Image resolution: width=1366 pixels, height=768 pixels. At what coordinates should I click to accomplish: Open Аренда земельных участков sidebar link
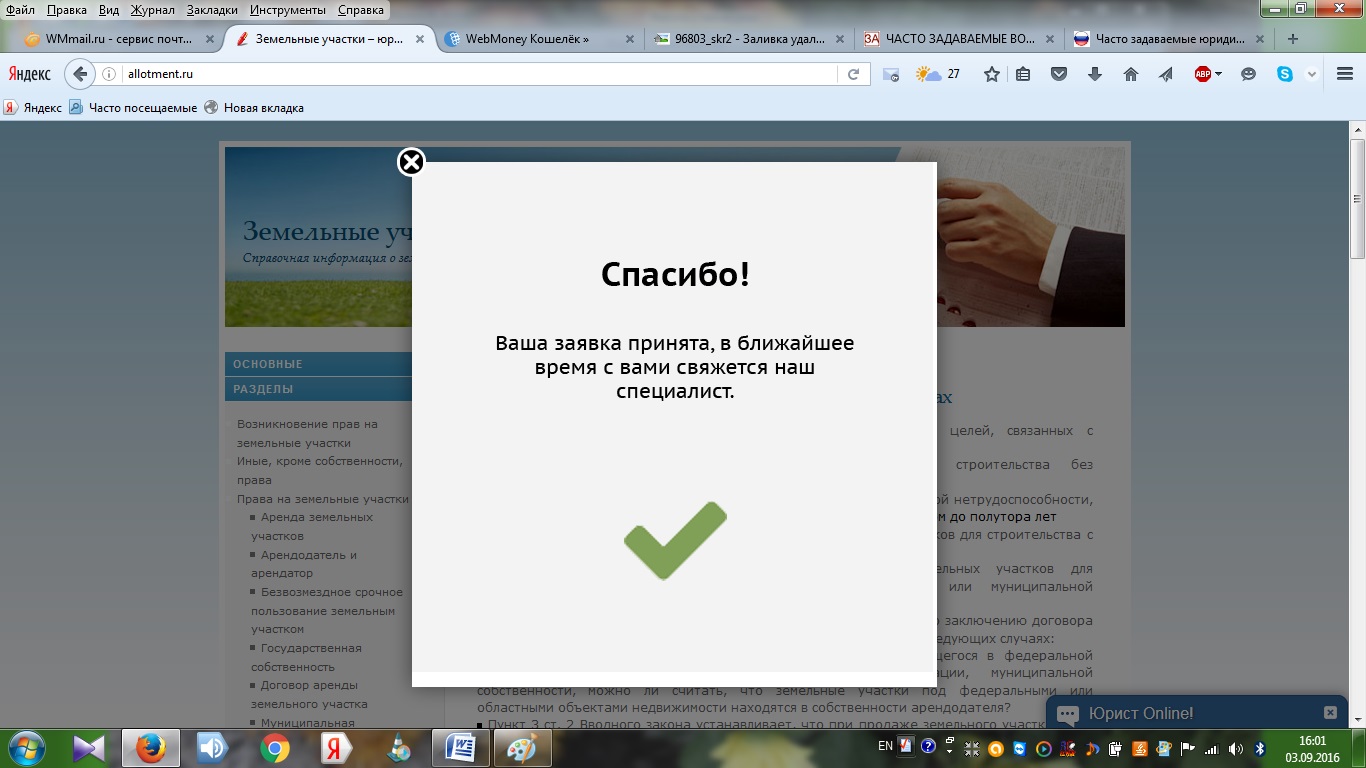coord(312,526)
